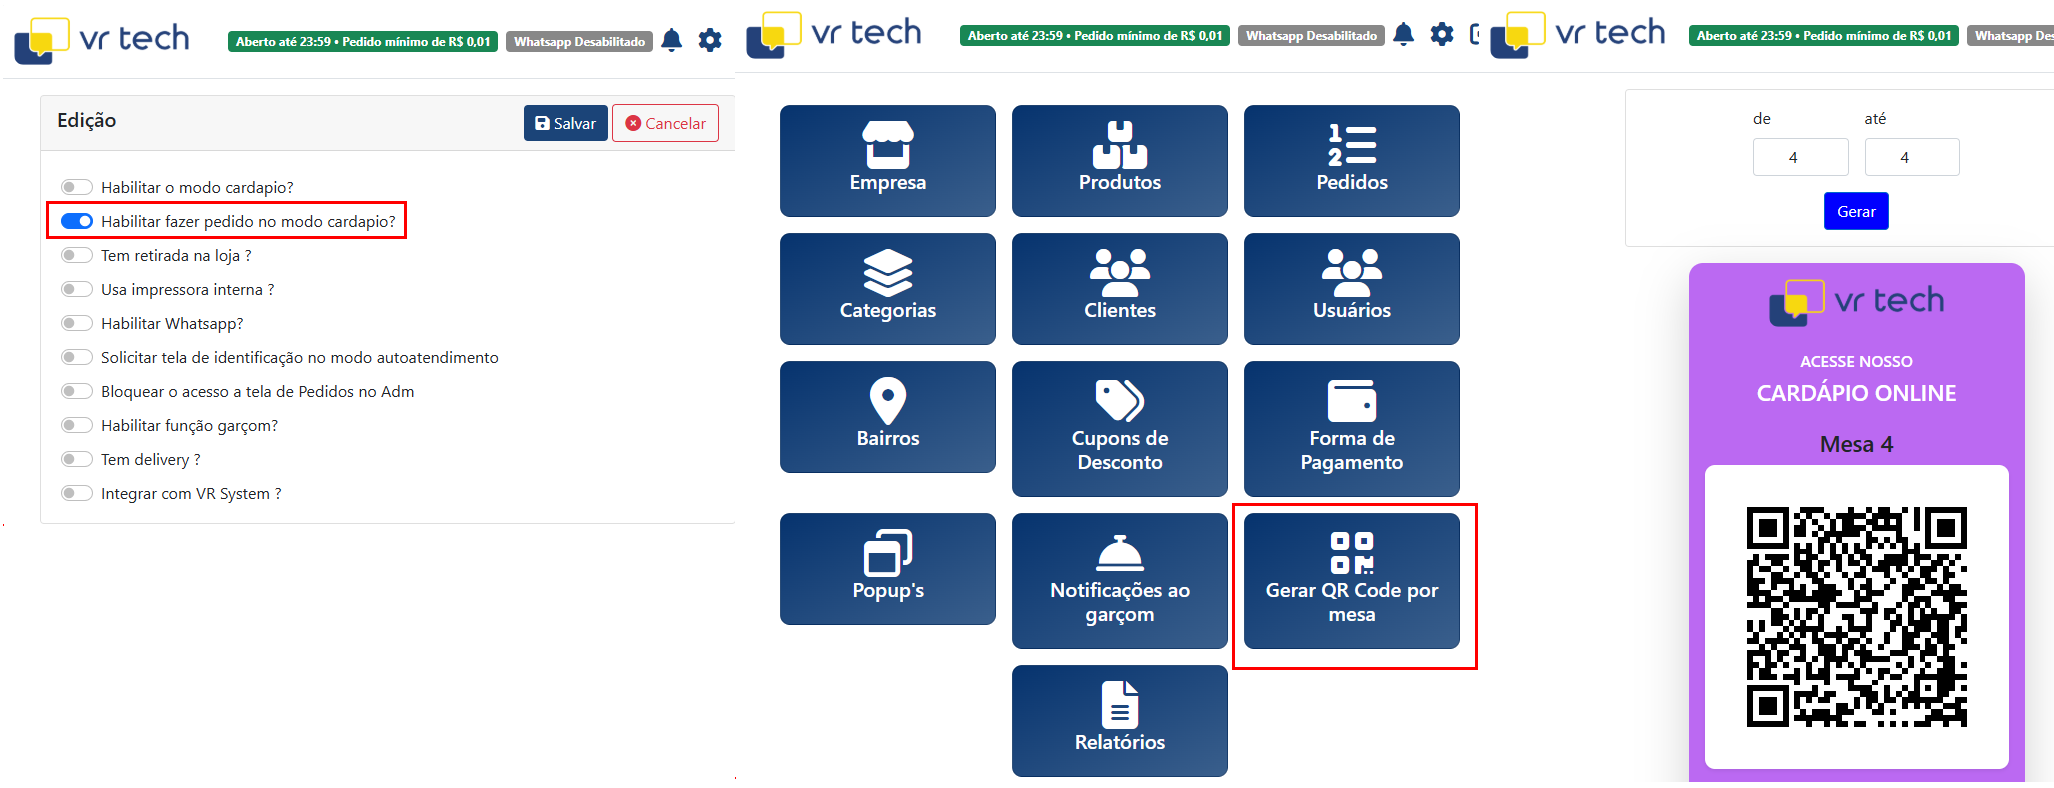Click the vr tech logo above the Edição panel
Screen dimensions: 2054x788
[102, 40]
